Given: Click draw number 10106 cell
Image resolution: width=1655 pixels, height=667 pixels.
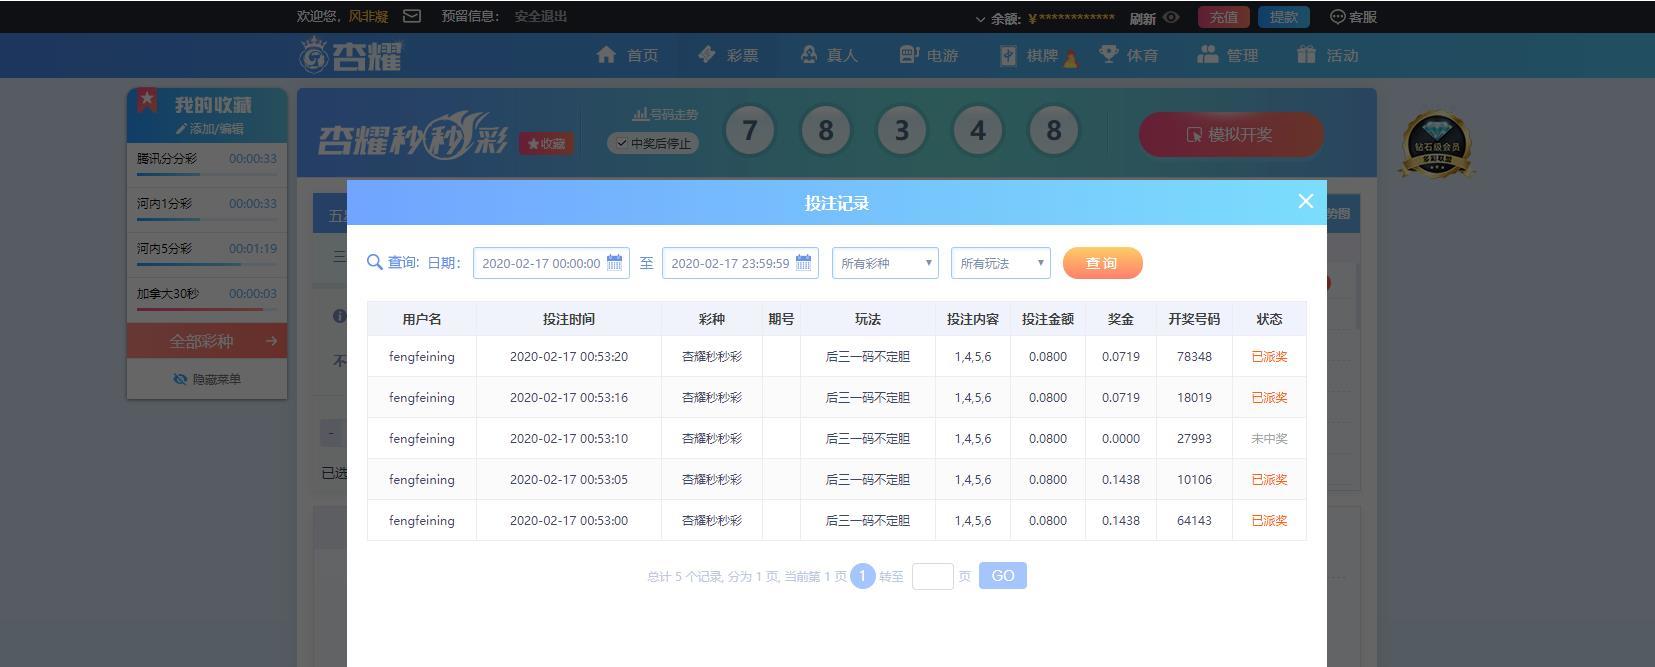Looking at the screenshot, I should tap(1194, 479).
